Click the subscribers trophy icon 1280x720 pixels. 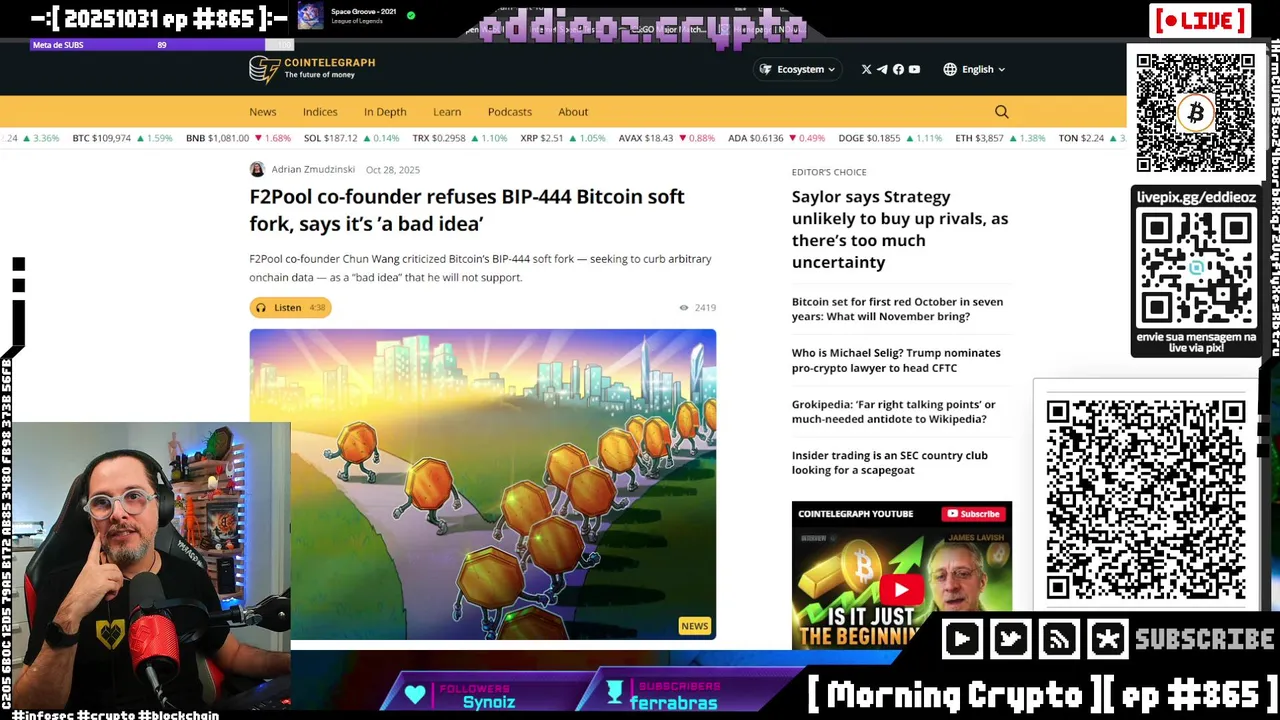[614, 692]
